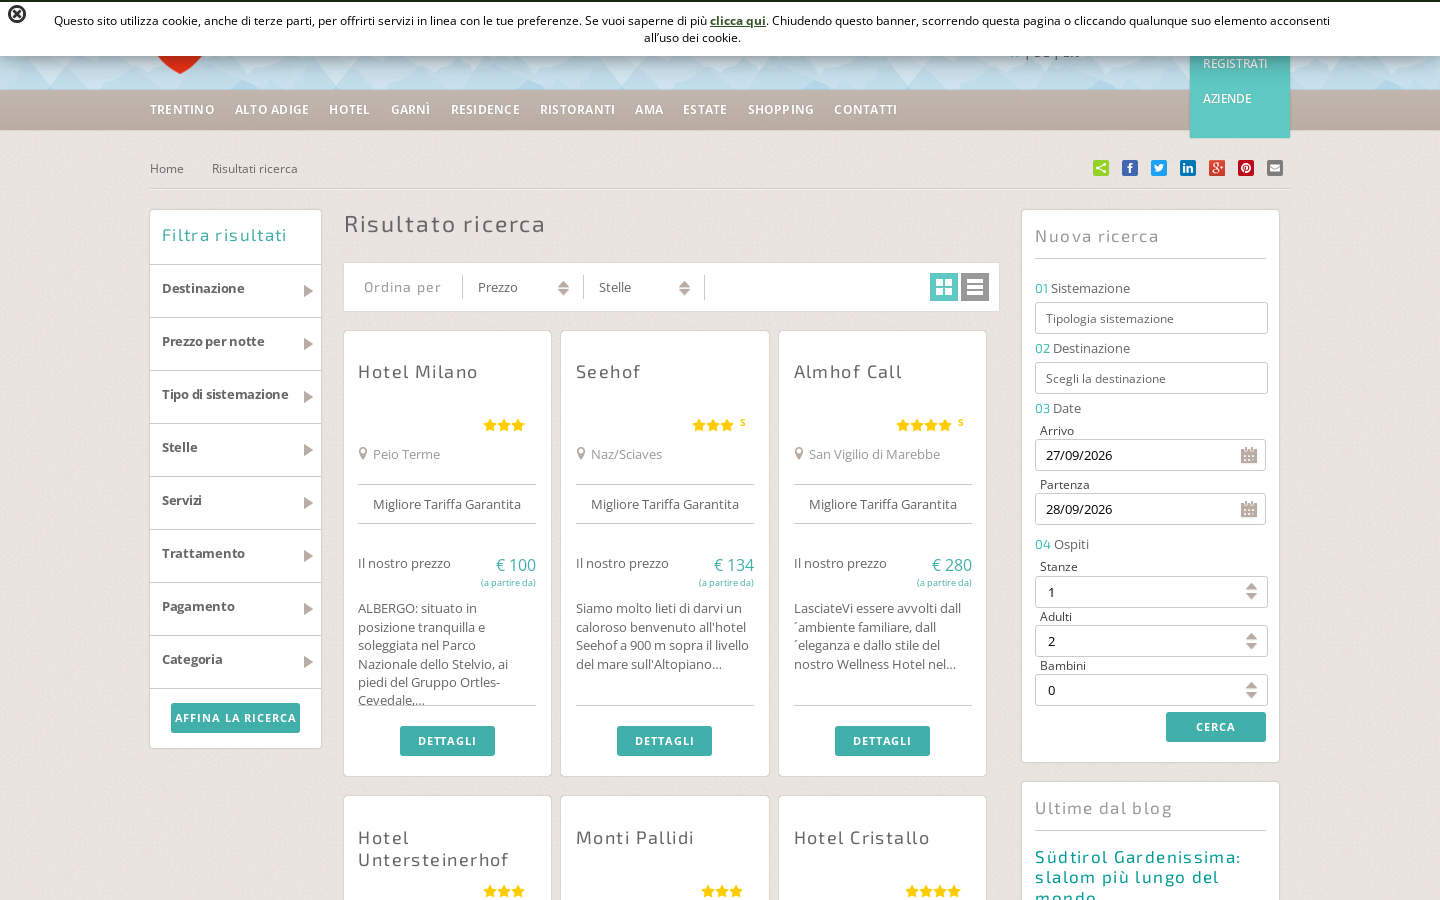Expand the Categoria filter

(x=236, y=661)
